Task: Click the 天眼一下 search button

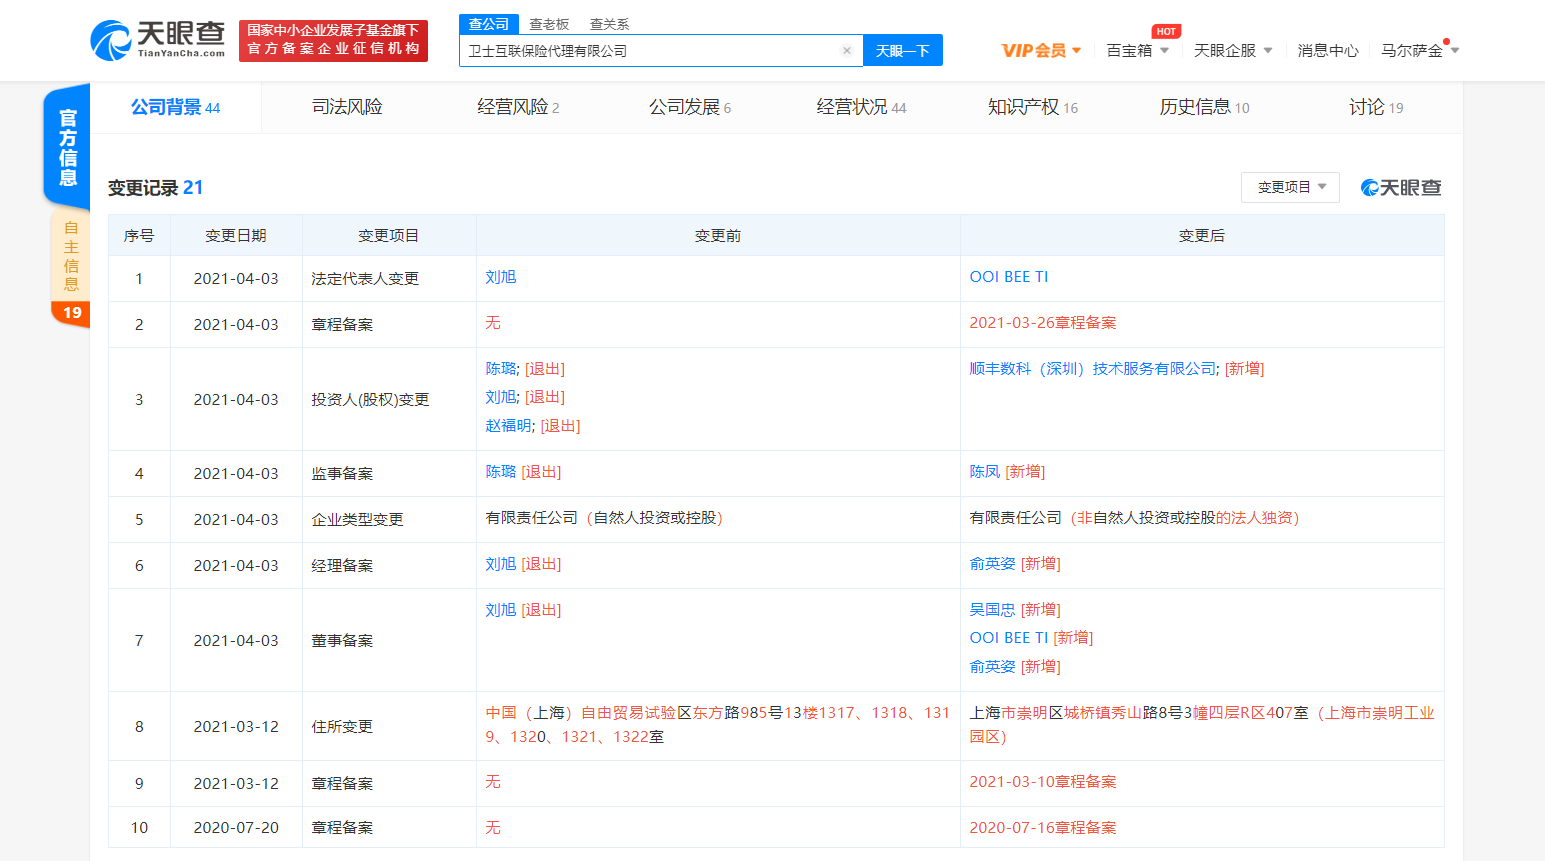Action: [x=902, y=50]
